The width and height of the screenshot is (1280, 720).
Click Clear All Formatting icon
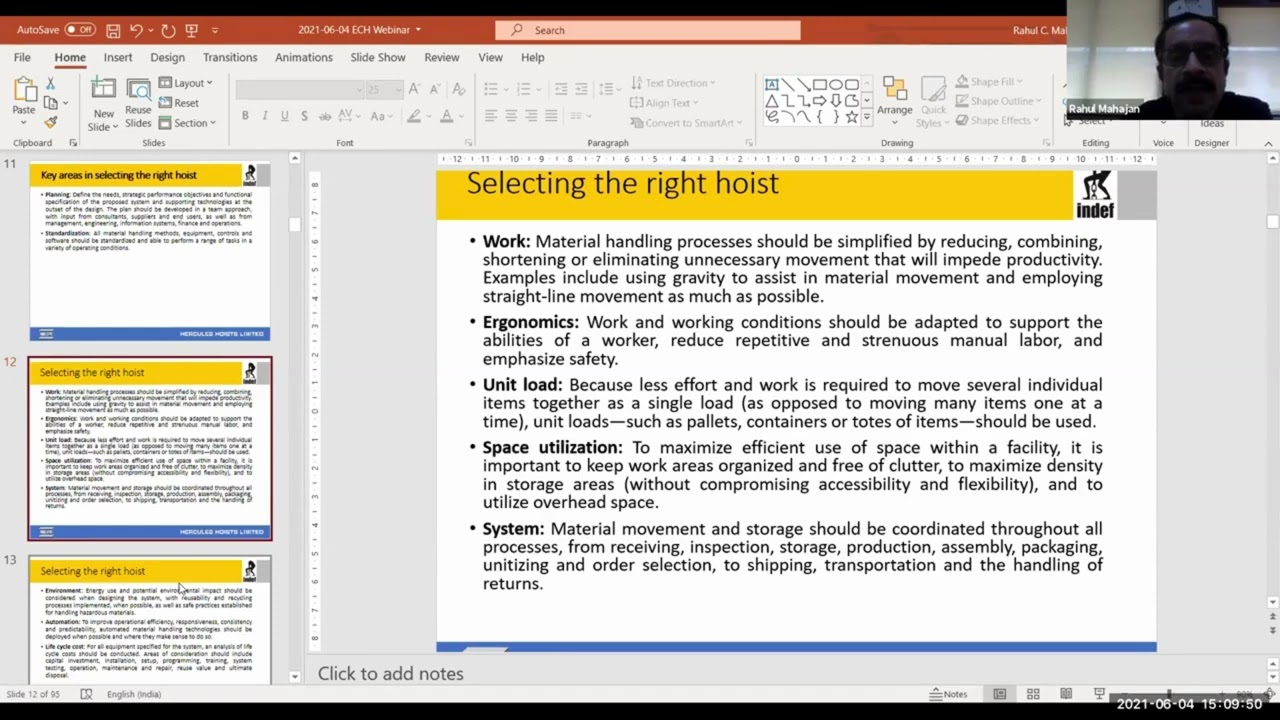(459, 90)
